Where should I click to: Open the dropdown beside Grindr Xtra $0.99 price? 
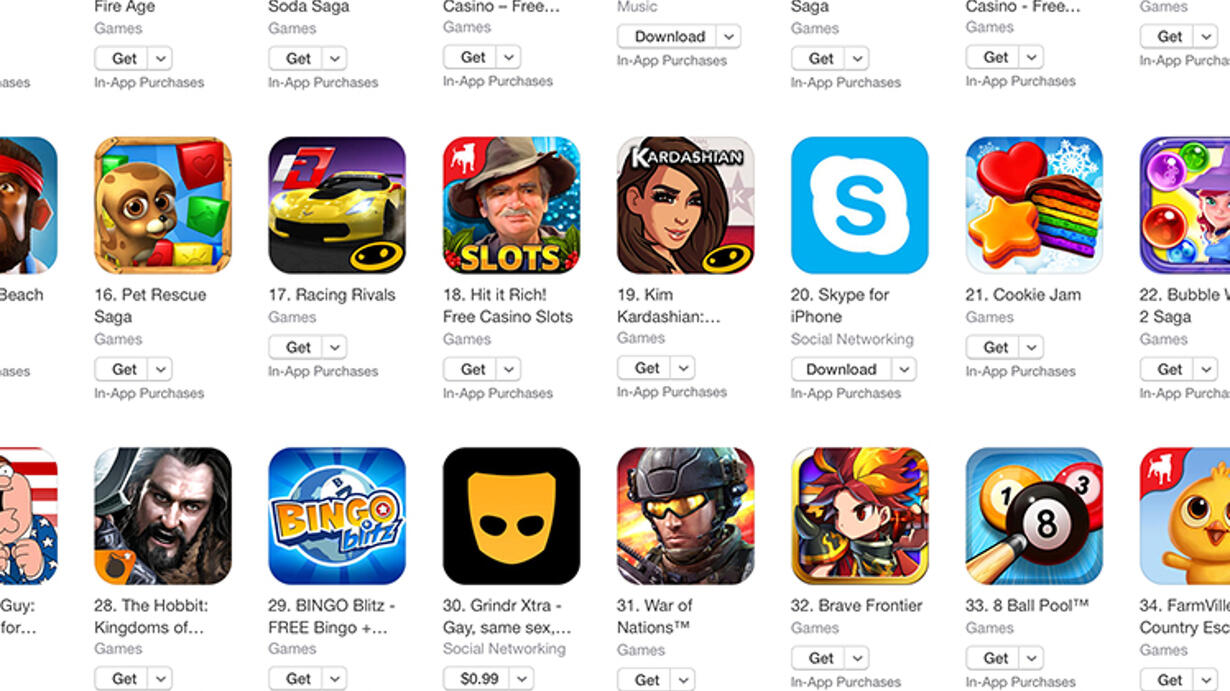521,678
